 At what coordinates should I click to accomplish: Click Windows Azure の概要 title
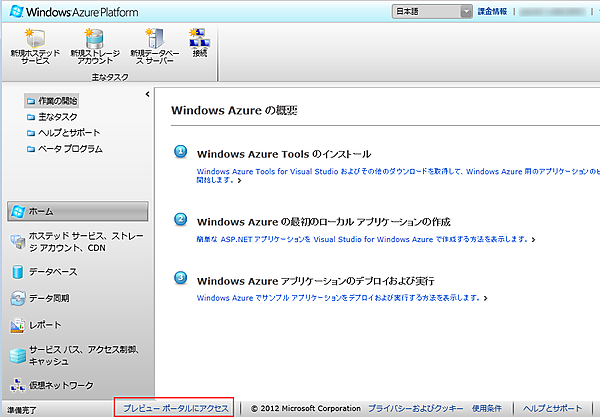pyautogui.click(x=234, y=111)
